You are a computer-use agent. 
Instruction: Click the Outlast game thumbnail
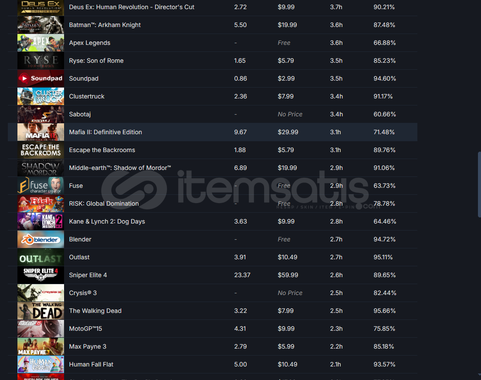click(41, 257)
